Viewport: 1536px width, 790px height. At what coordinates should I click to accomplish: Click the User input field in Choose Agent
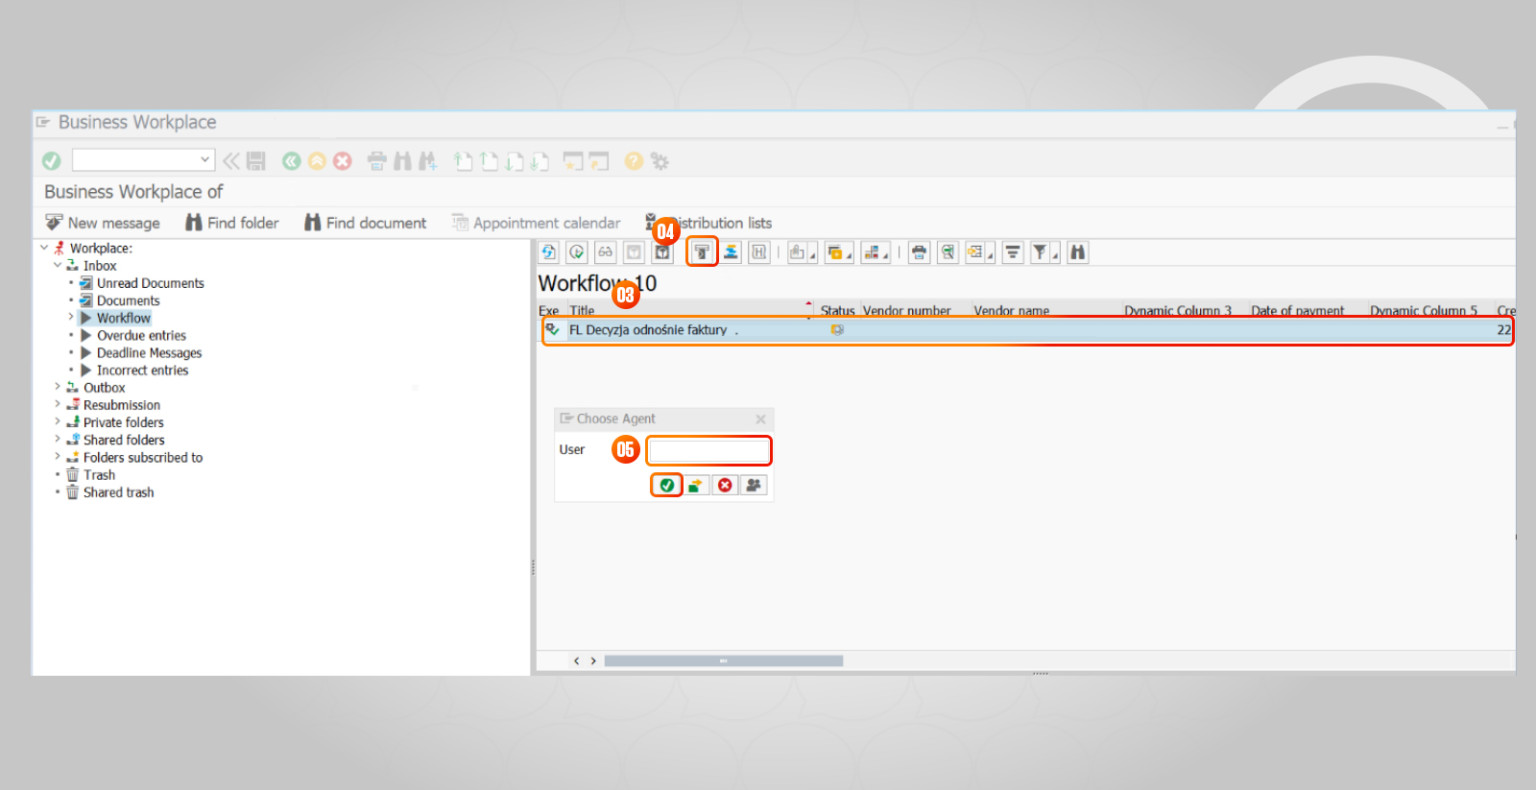click(708, 450)
